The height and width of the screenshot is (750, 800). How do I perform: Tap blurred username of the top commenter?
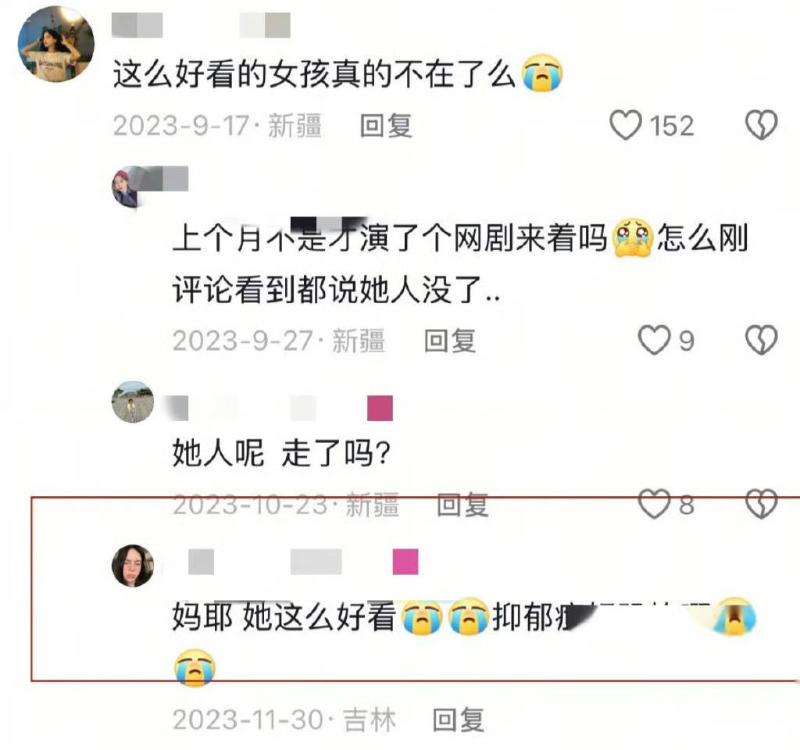click(x=201, y=26)
